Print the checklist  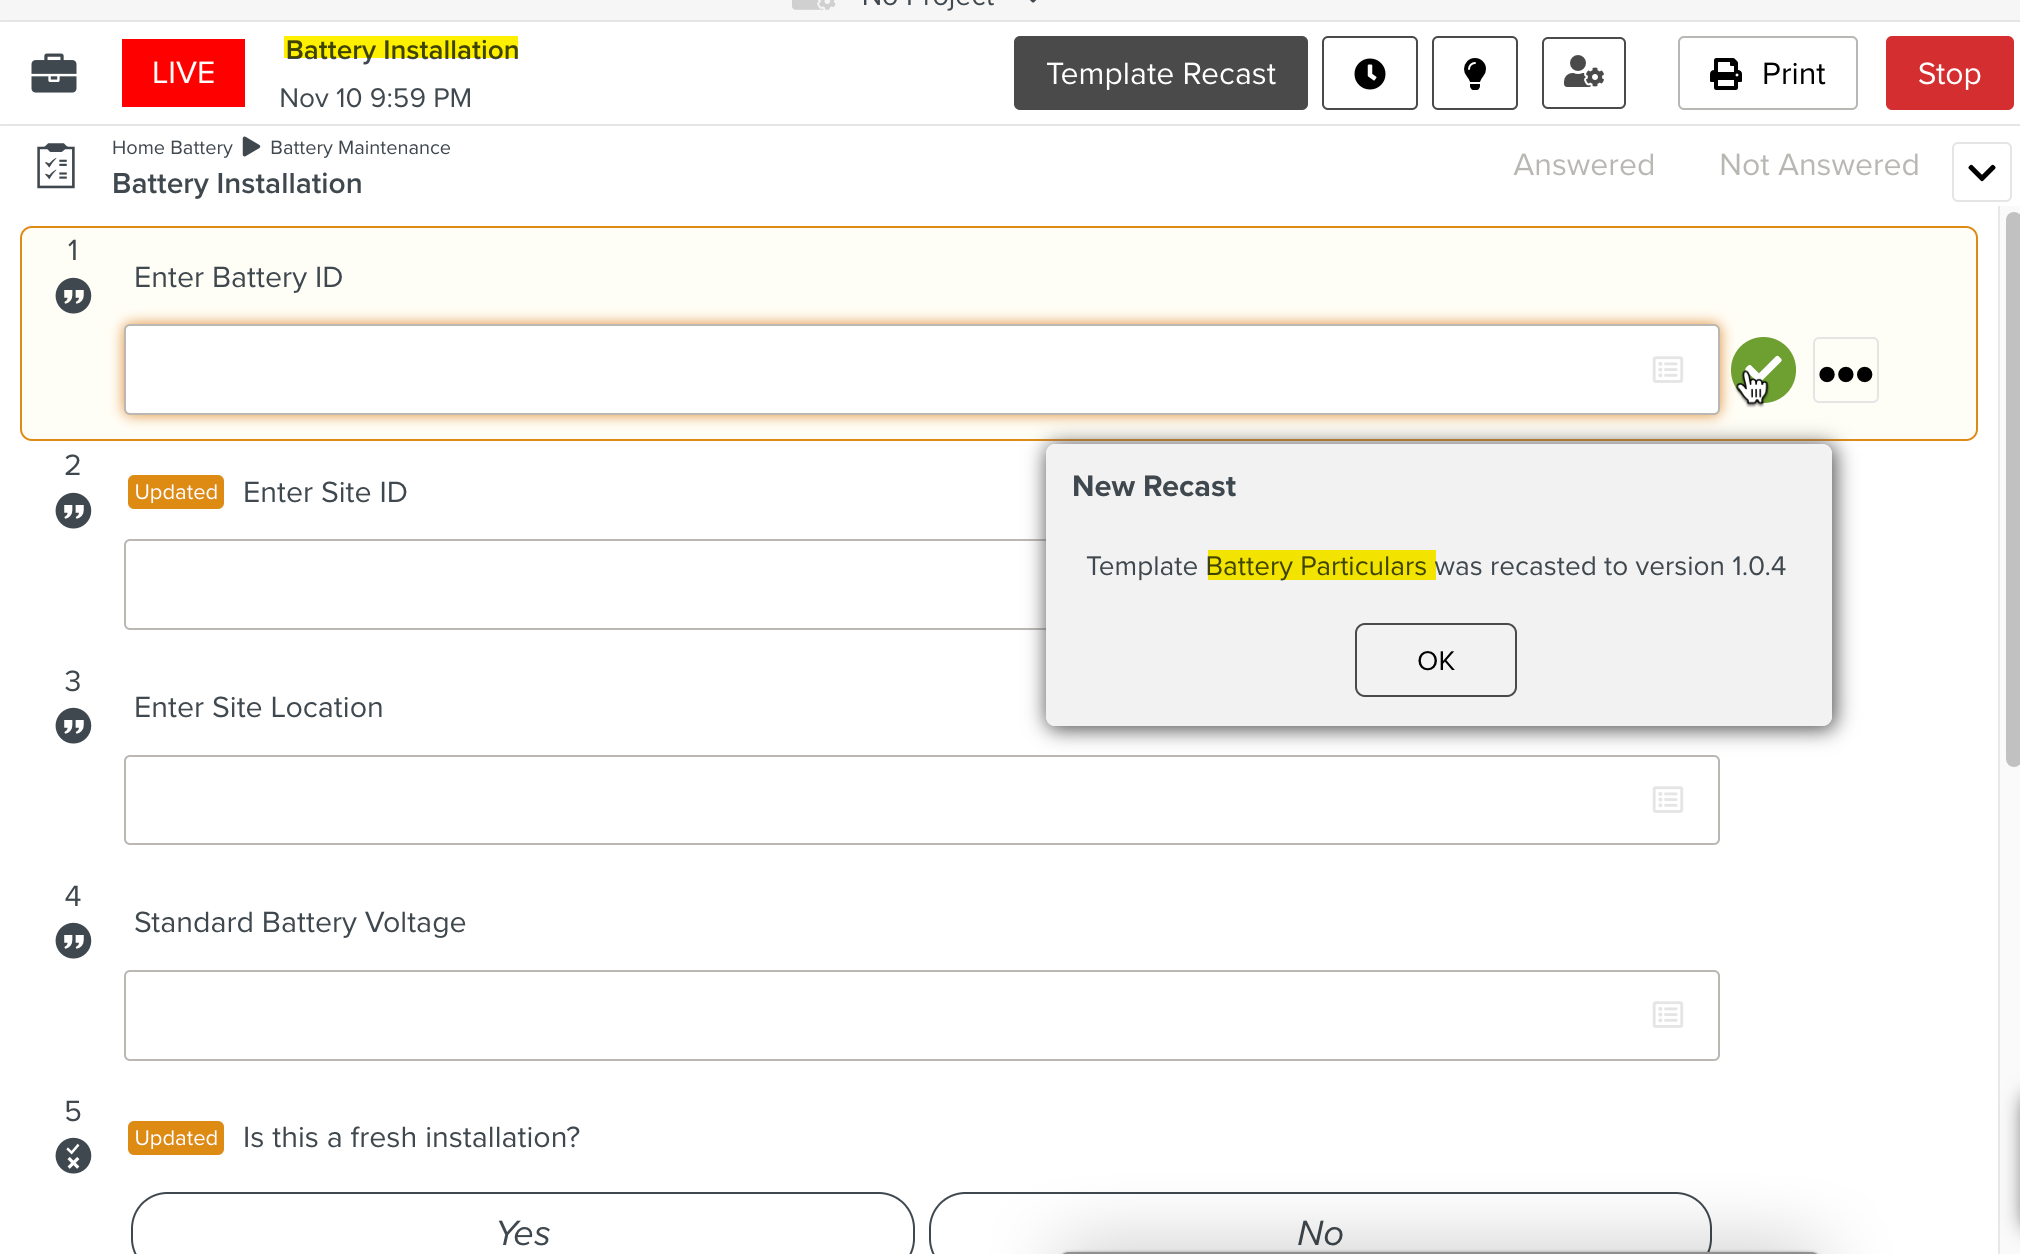click(1767, 73)
